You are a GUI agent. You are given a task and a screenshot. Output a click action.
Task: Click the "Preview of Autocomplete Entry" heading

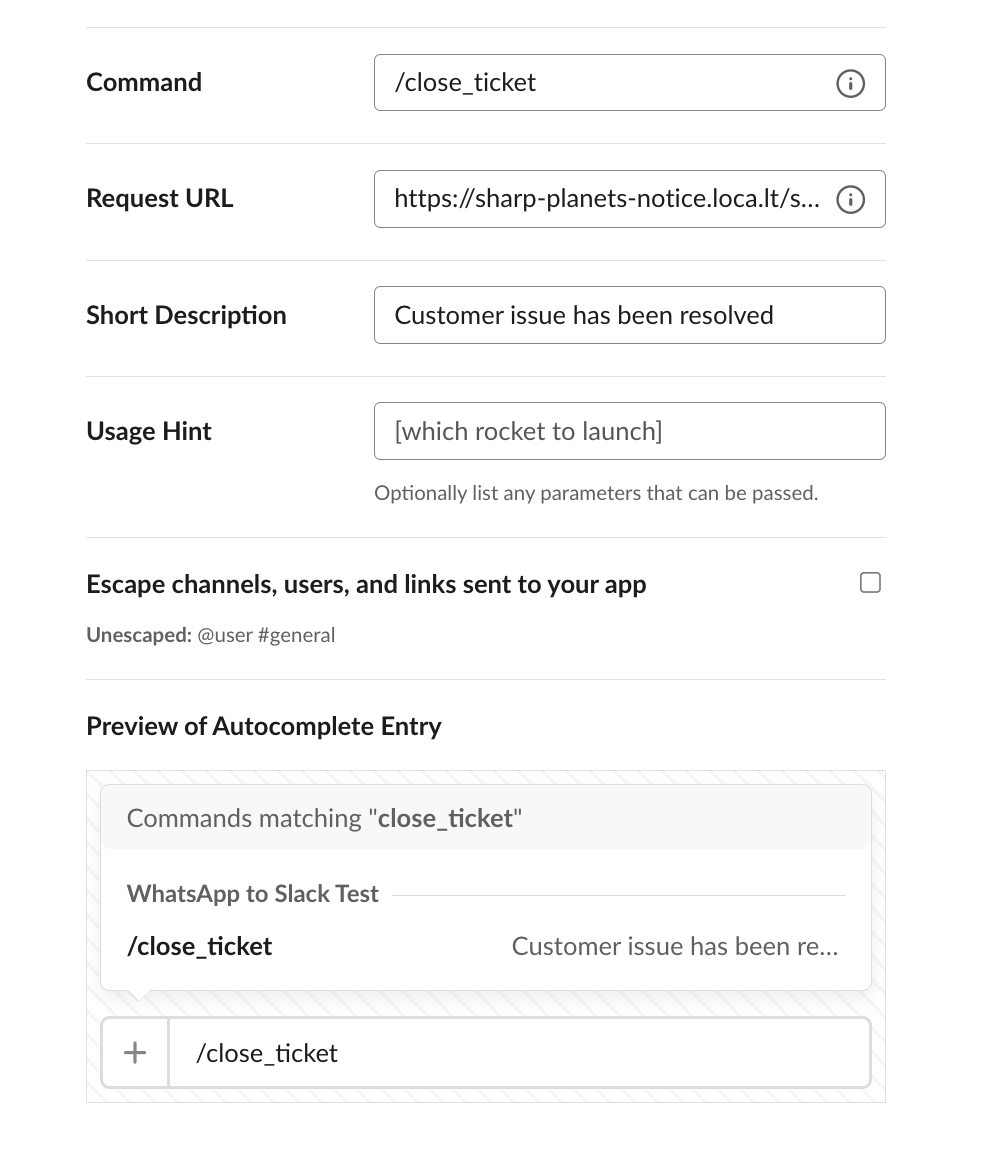(x=264, y=726)
